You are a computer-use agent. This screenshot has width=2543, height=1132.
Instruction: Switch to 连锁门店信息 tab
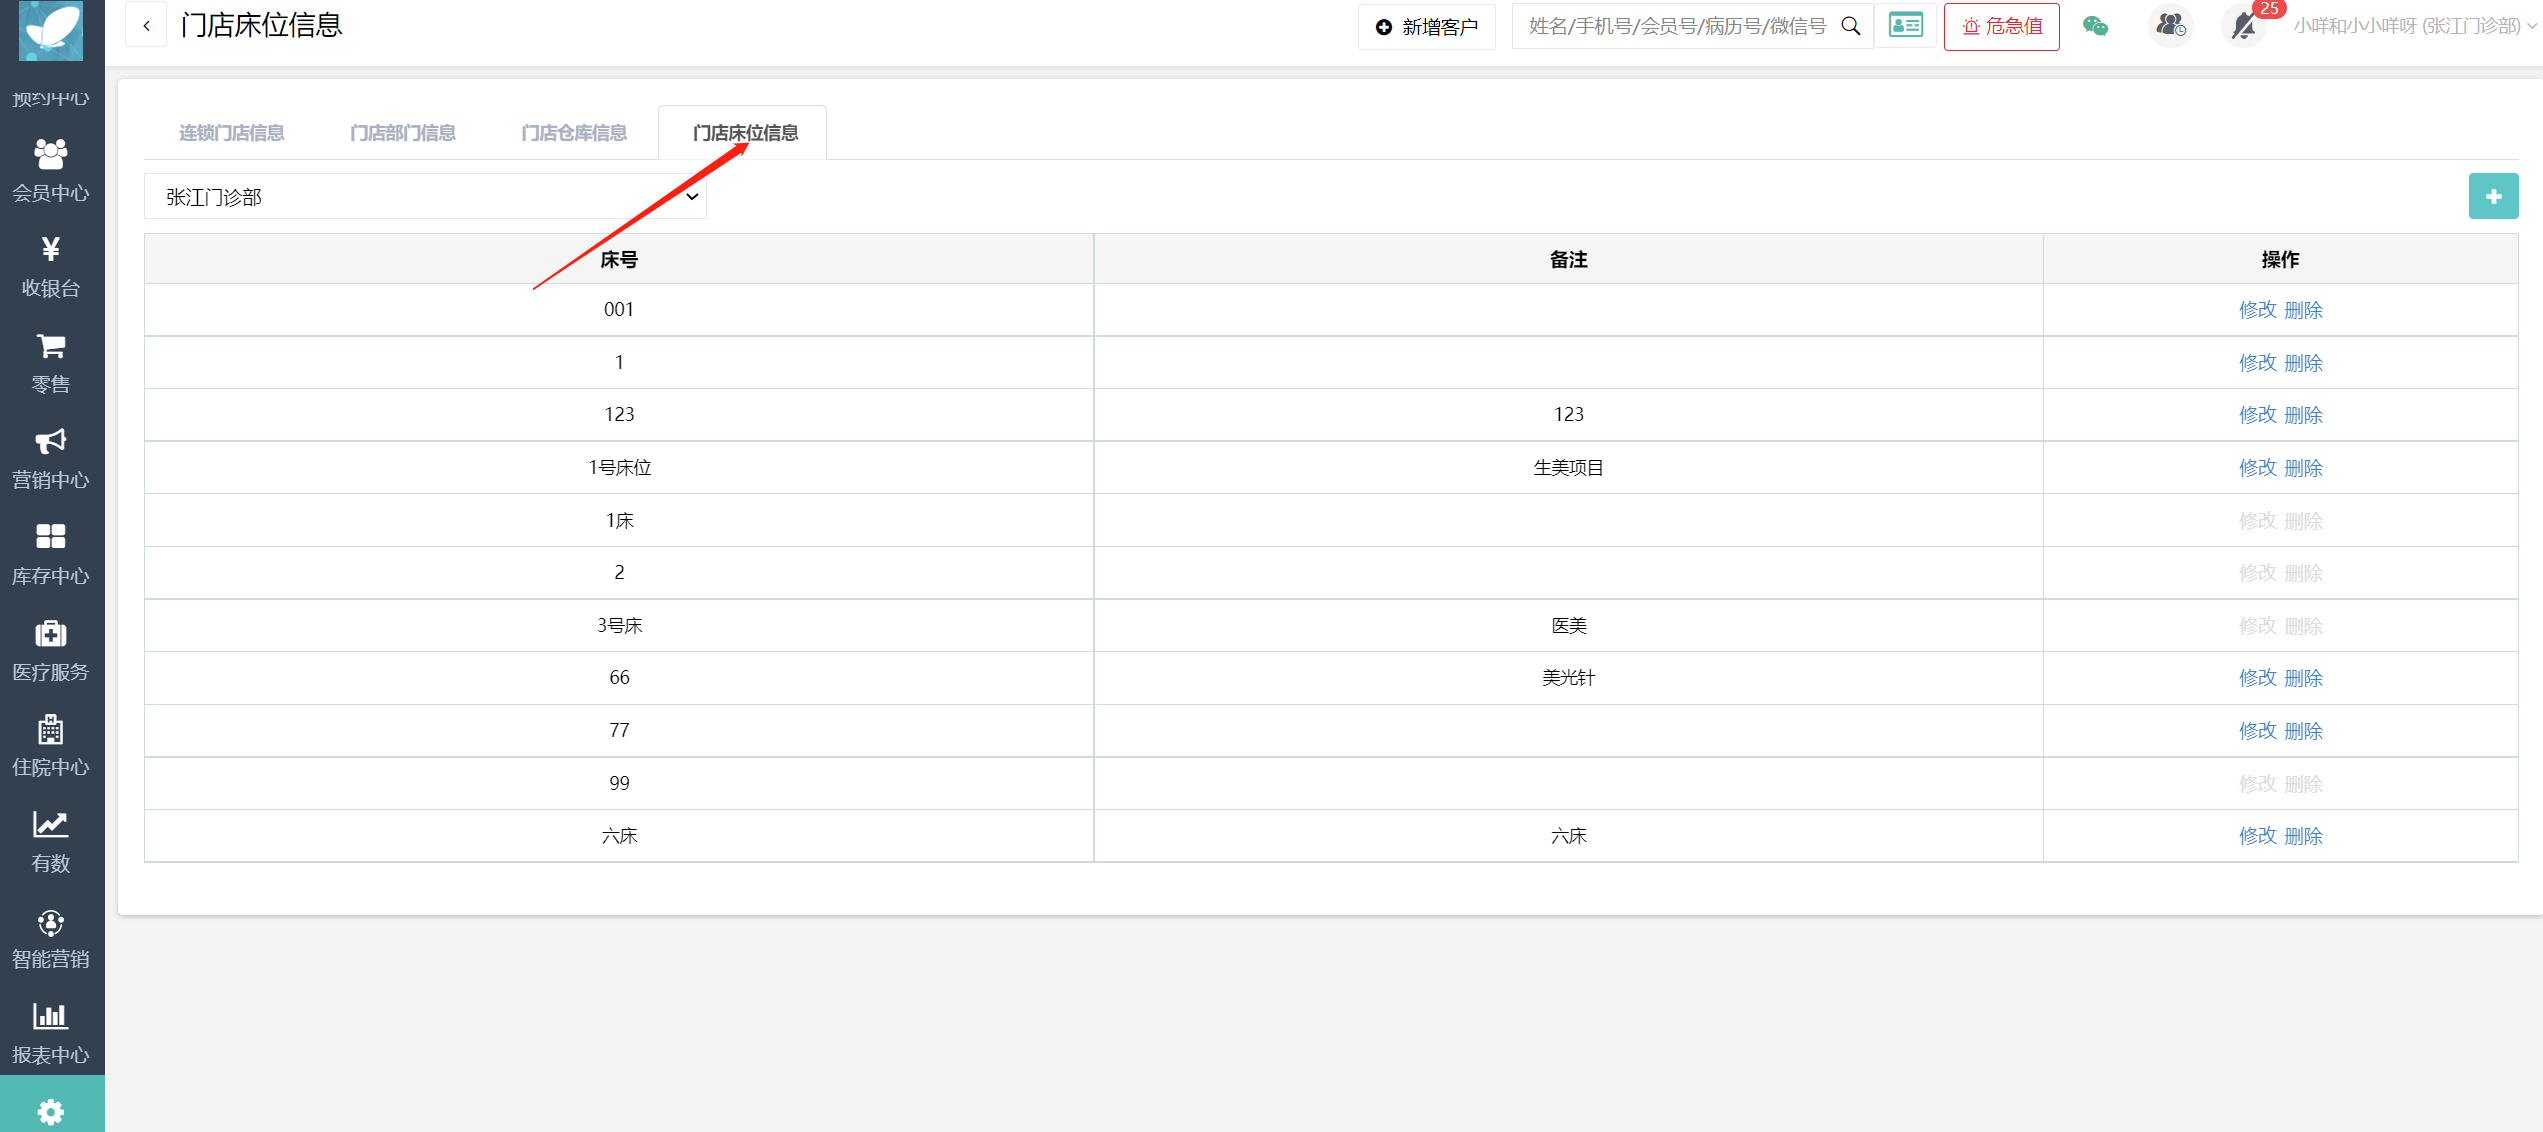231,133
